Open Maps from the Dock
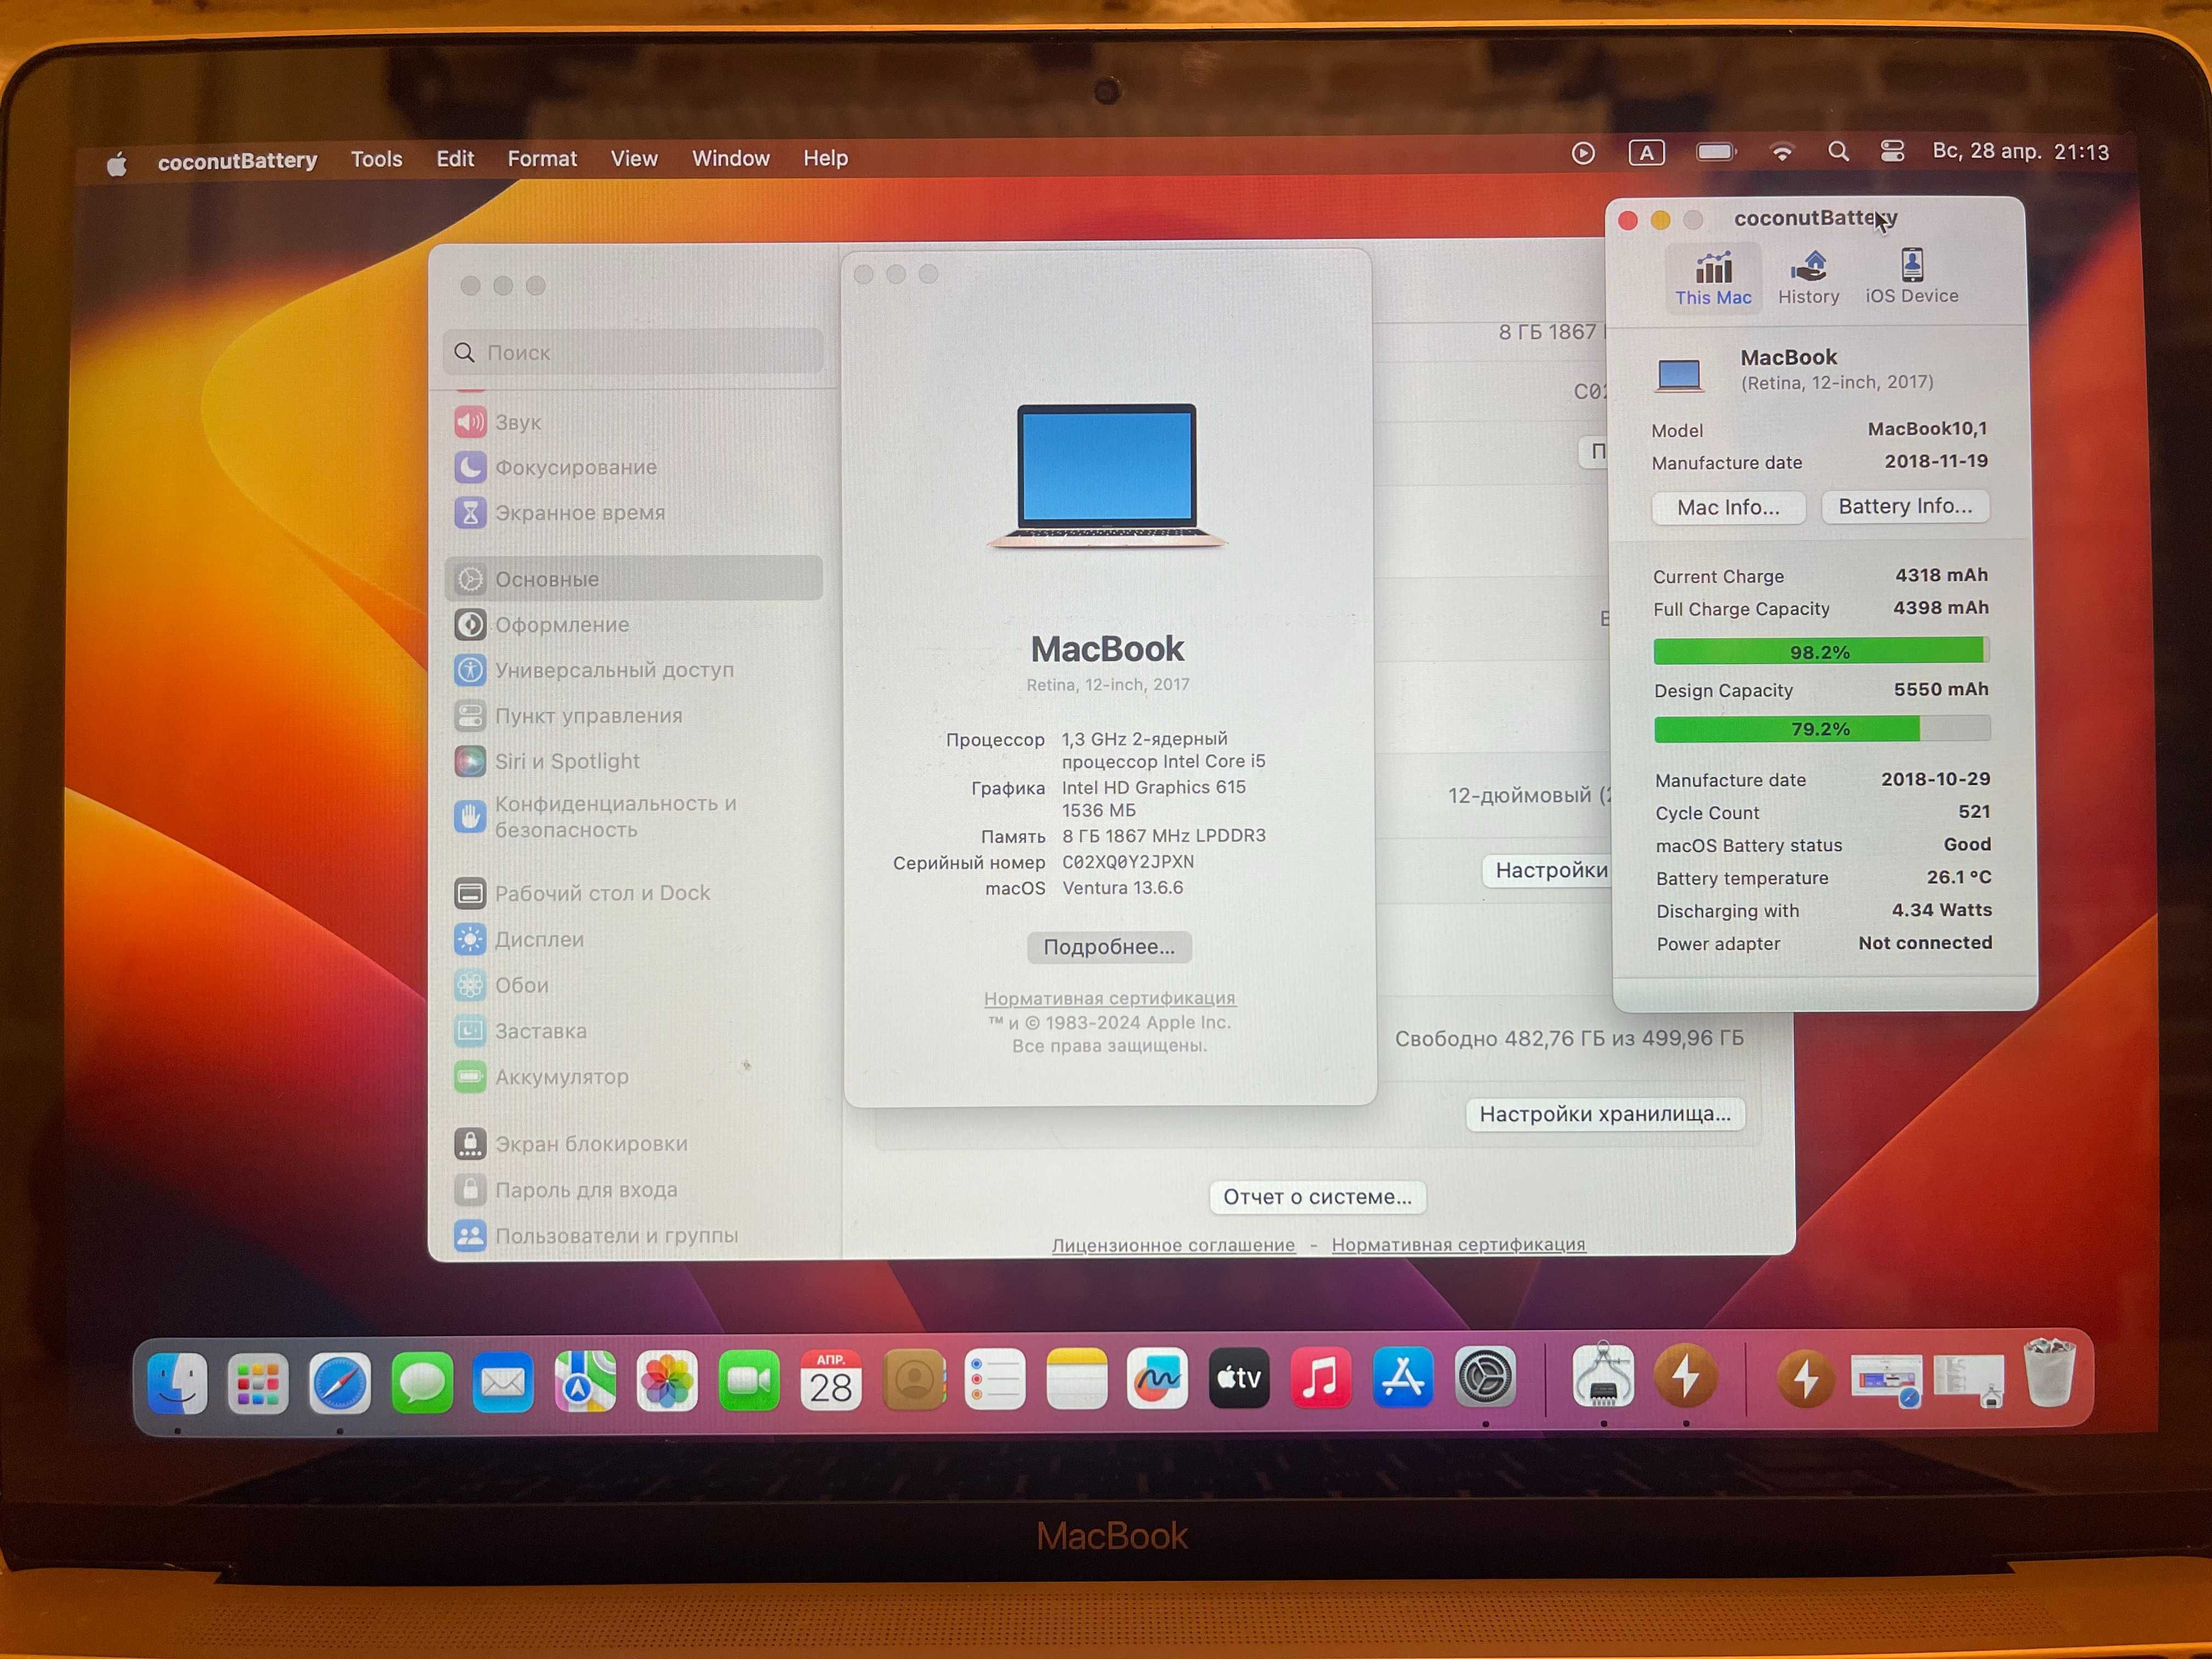The height and width of the screenshot is (1659, 2212). pyautogui.click(x=585, y=1382)
